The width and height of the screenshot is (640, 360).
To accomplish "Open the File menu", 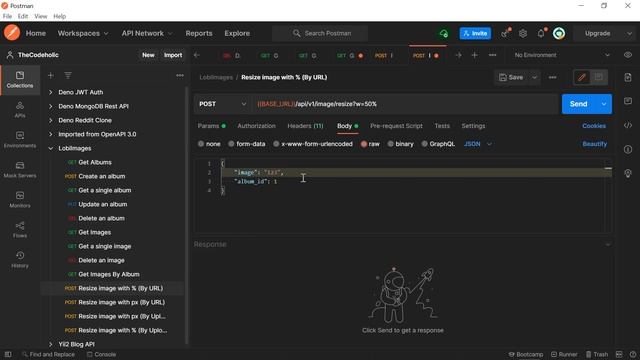I will tap(7, 16).
